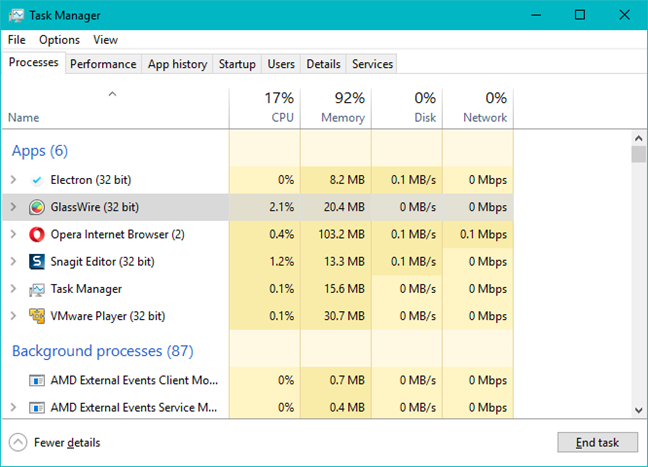This screenshot has width=648, height=467.
Task: Click the scrollbar up arrow
Action: pyautogui.click(x=638, y=138)
